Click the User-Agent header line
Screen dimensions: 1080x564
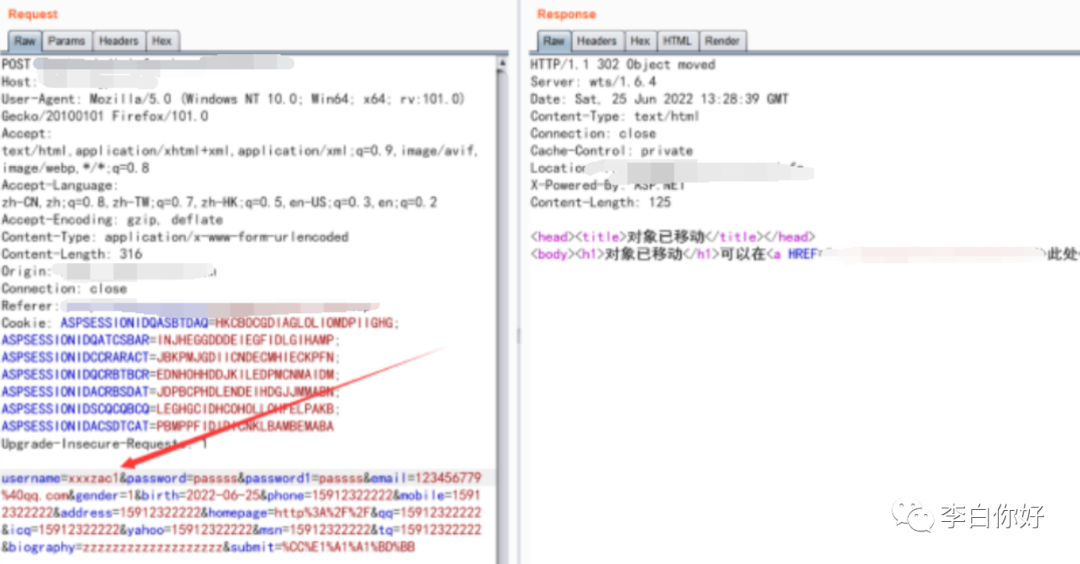[232, 99]
